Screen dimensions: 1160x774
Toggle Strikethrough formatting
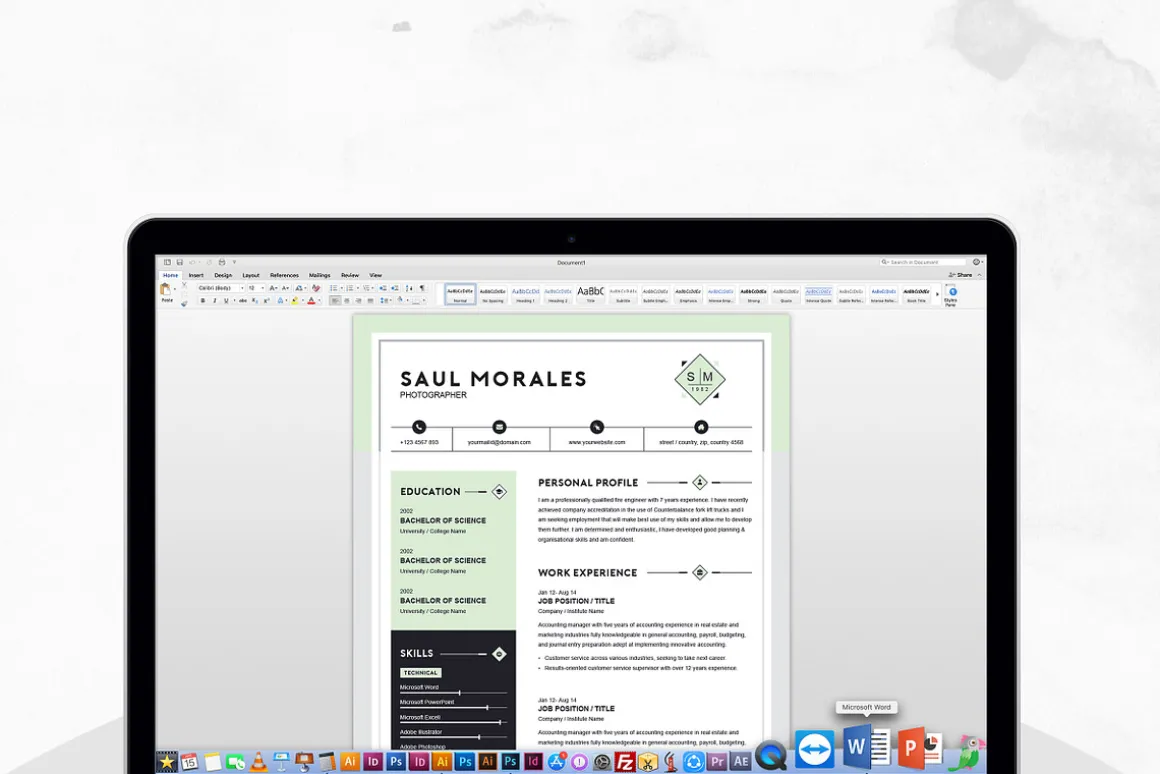pos(243,300)
